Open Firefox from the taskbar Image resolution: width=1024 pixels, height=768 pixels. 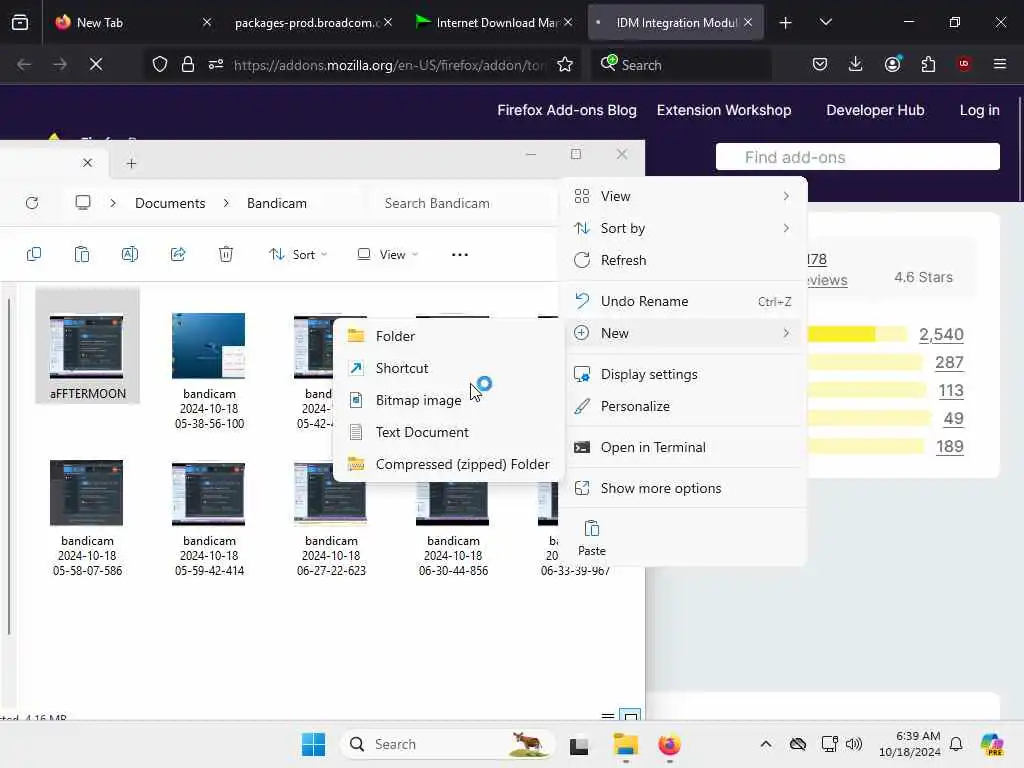(669, 744)
